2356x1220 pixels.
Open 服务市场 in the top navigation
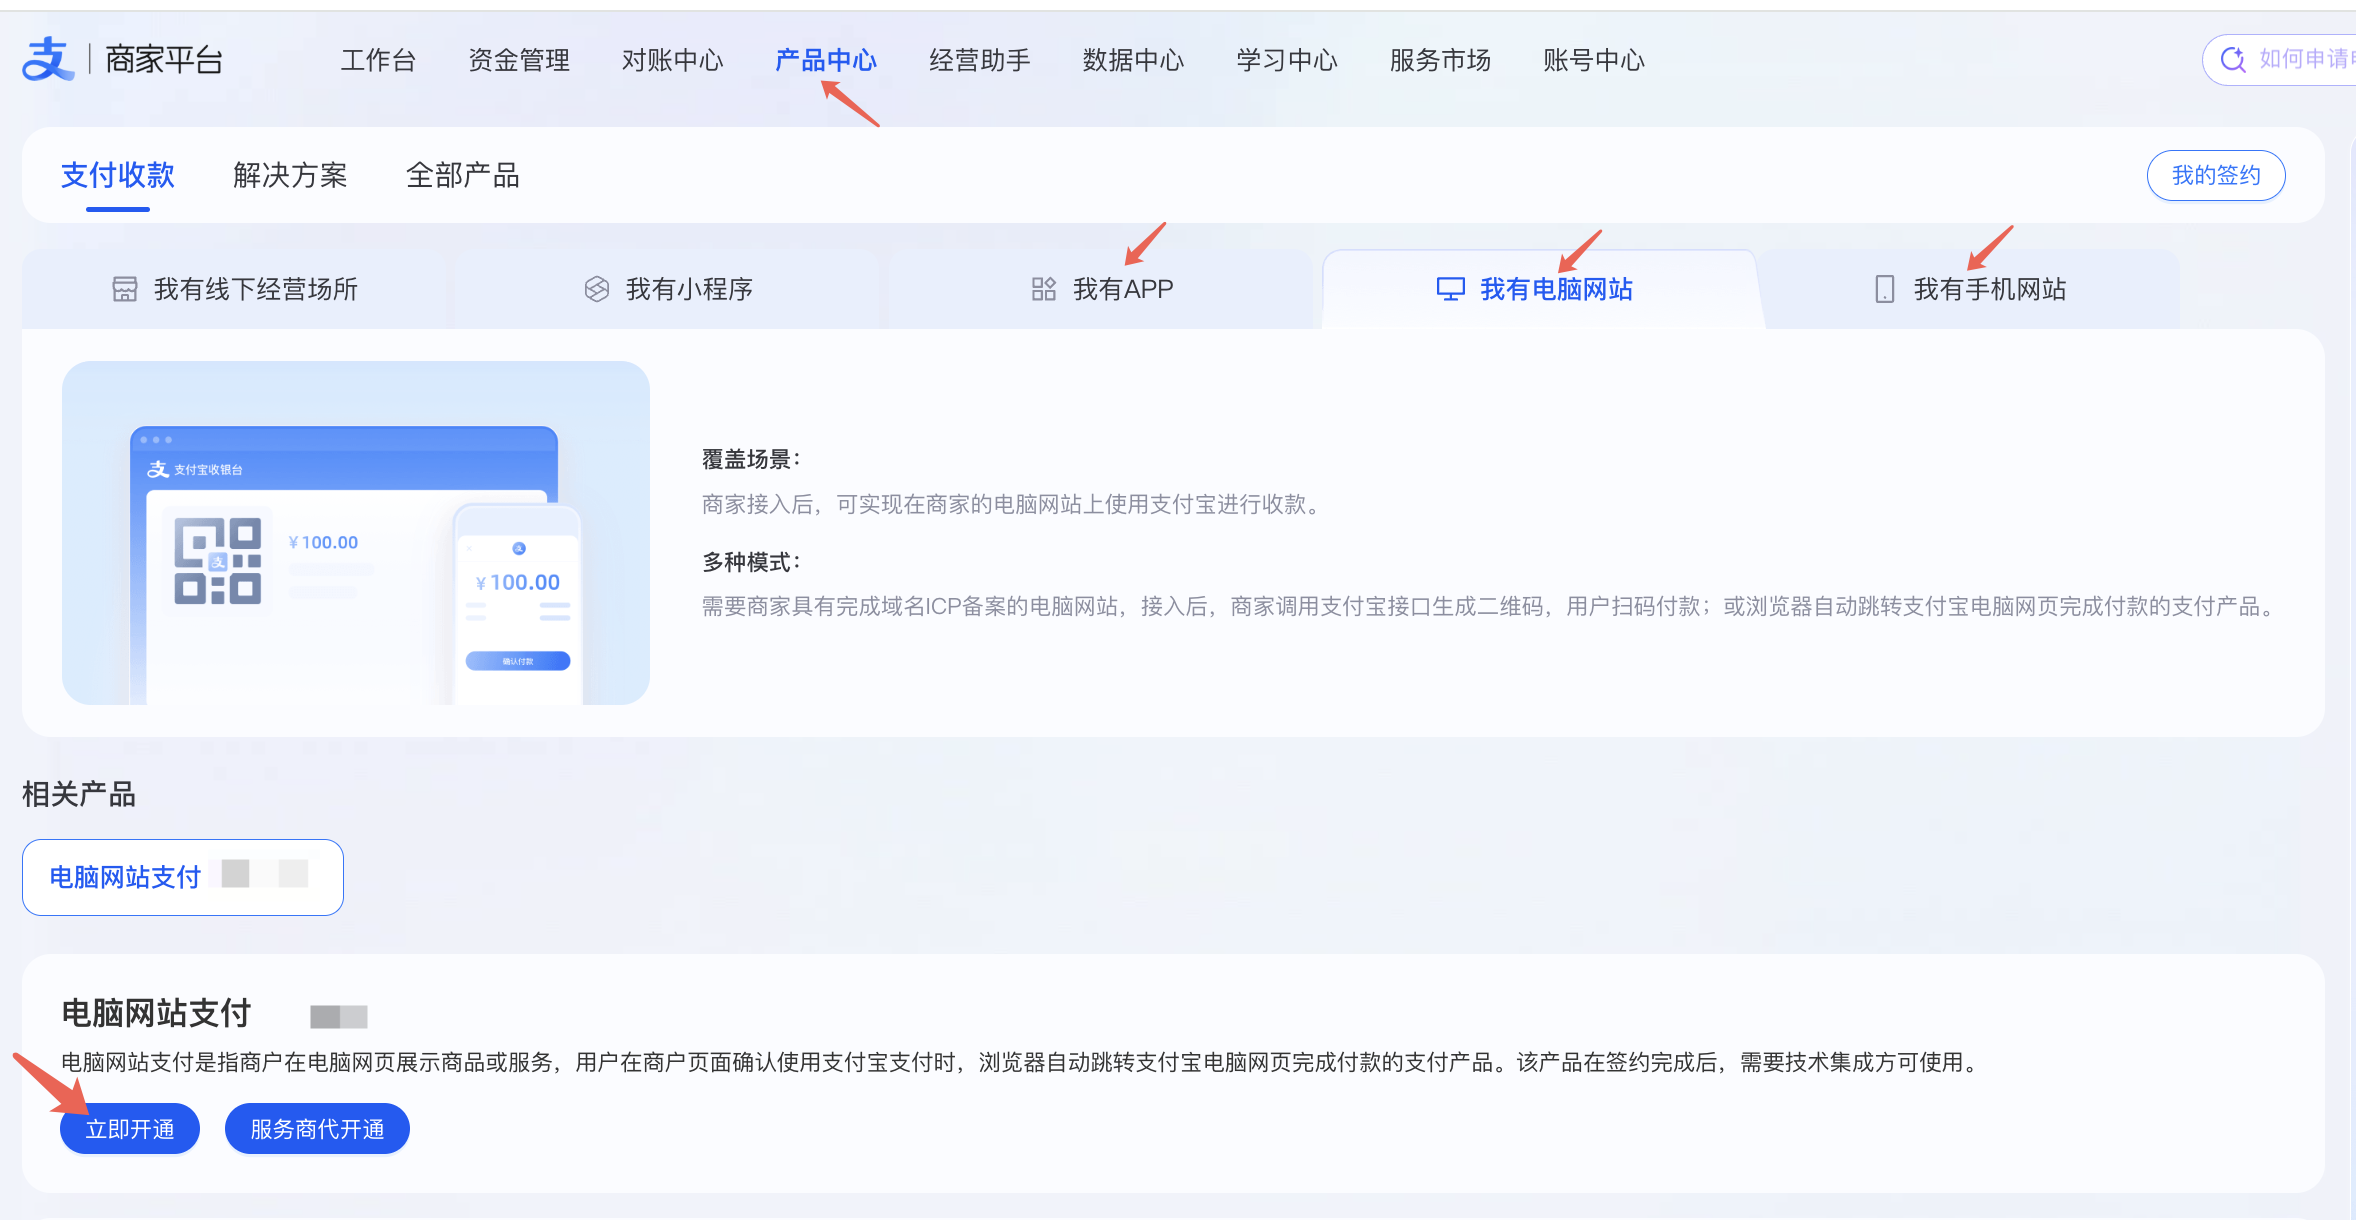point(1440,60)
